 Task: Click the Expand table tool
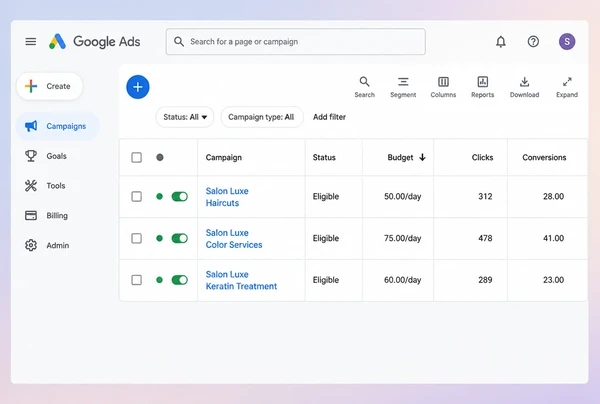(567, 87)
